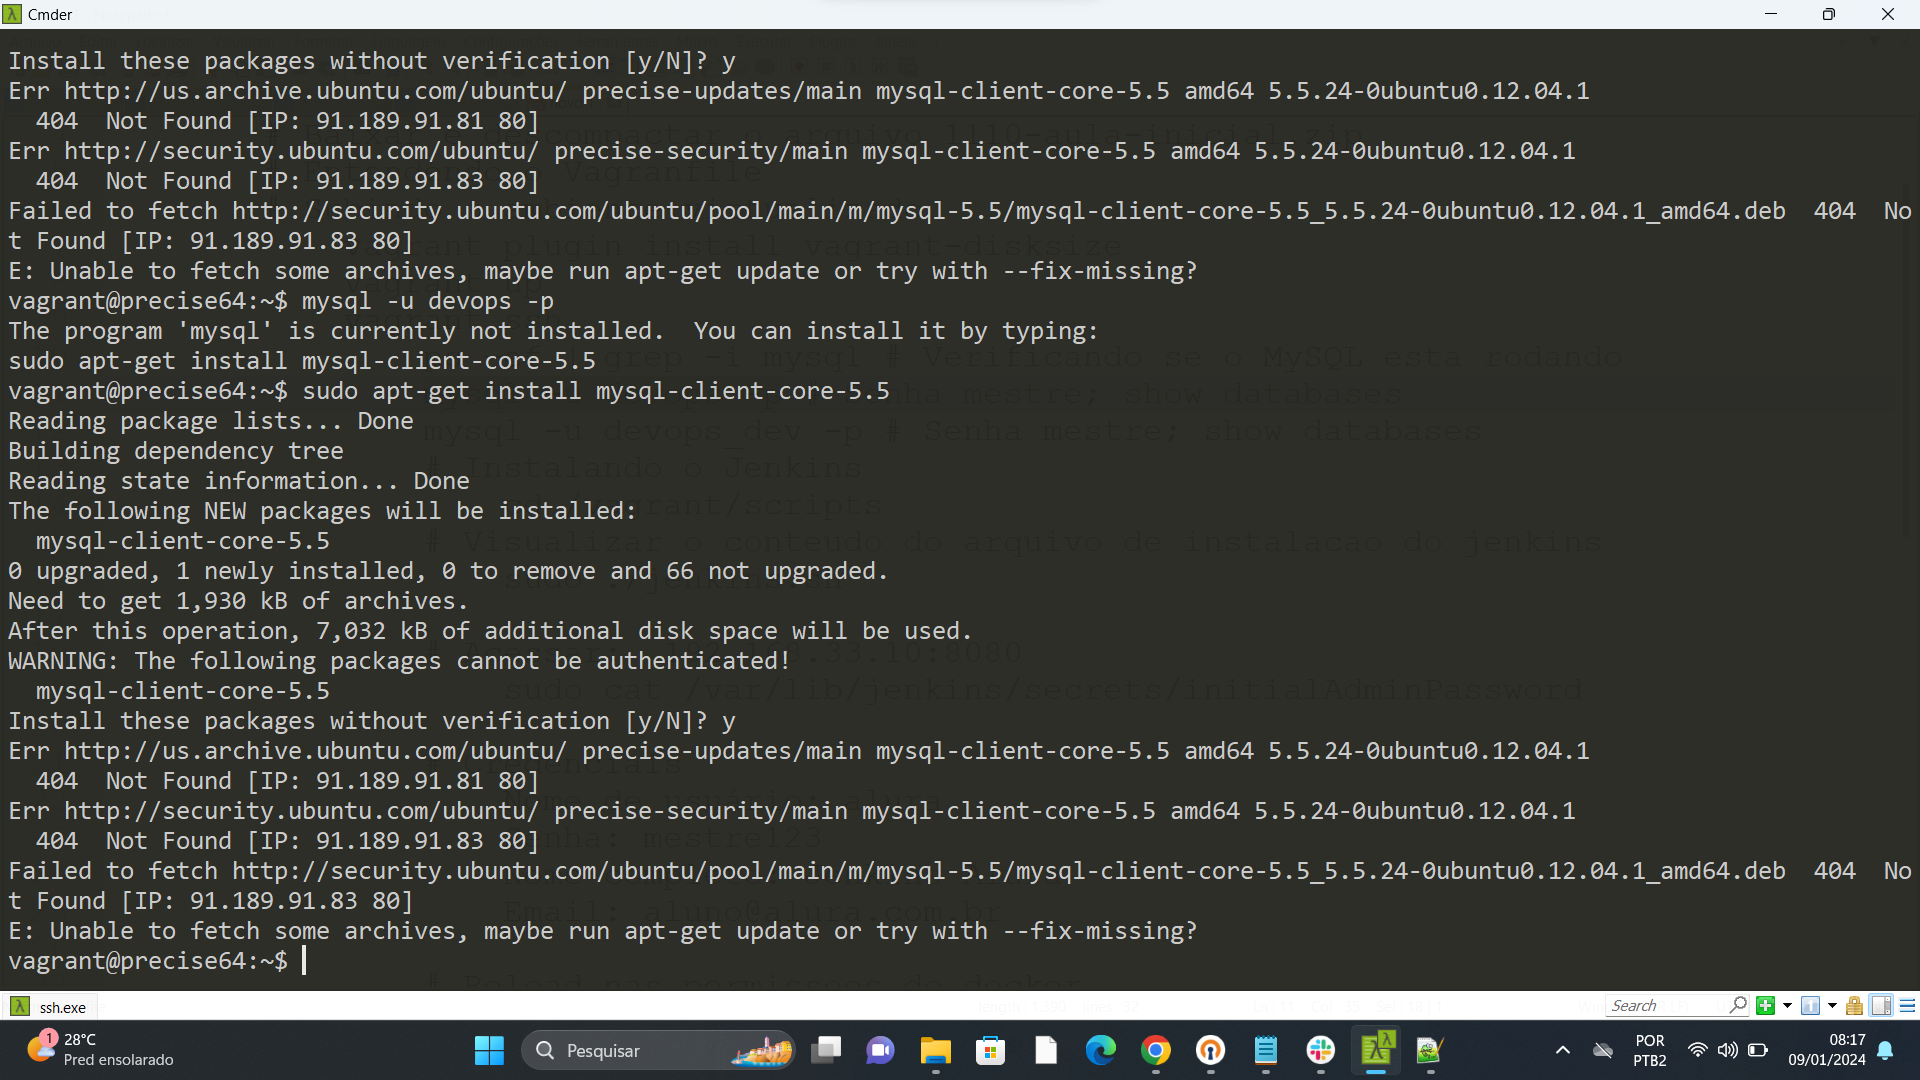
Task: Click the OneDrive not-connected tray icon
Action: [x=1603, y=1051]
